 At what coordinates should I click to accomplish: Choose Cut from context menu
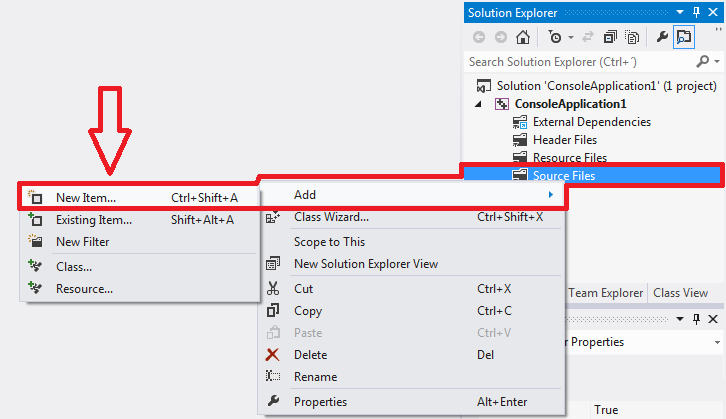[411, 289]
